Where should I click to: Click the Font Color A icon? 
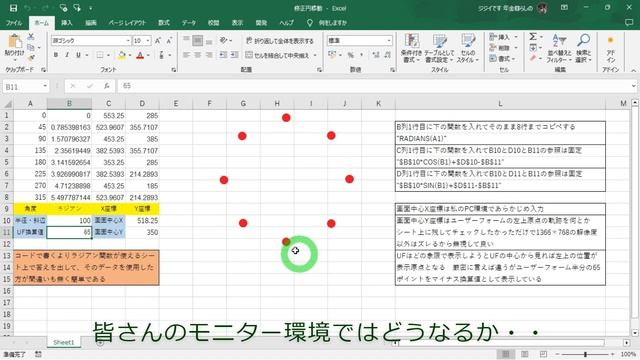(x=140, y=55)
